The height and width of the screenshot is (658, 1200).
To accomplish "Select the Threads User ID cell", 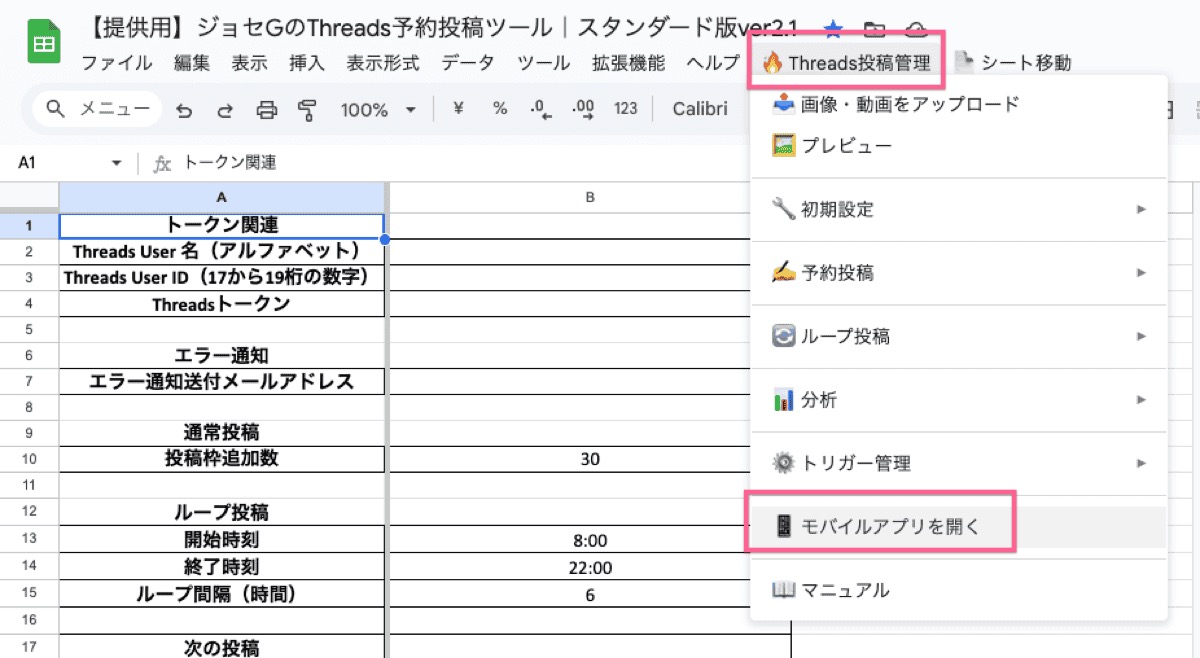I will pos(222,277).
